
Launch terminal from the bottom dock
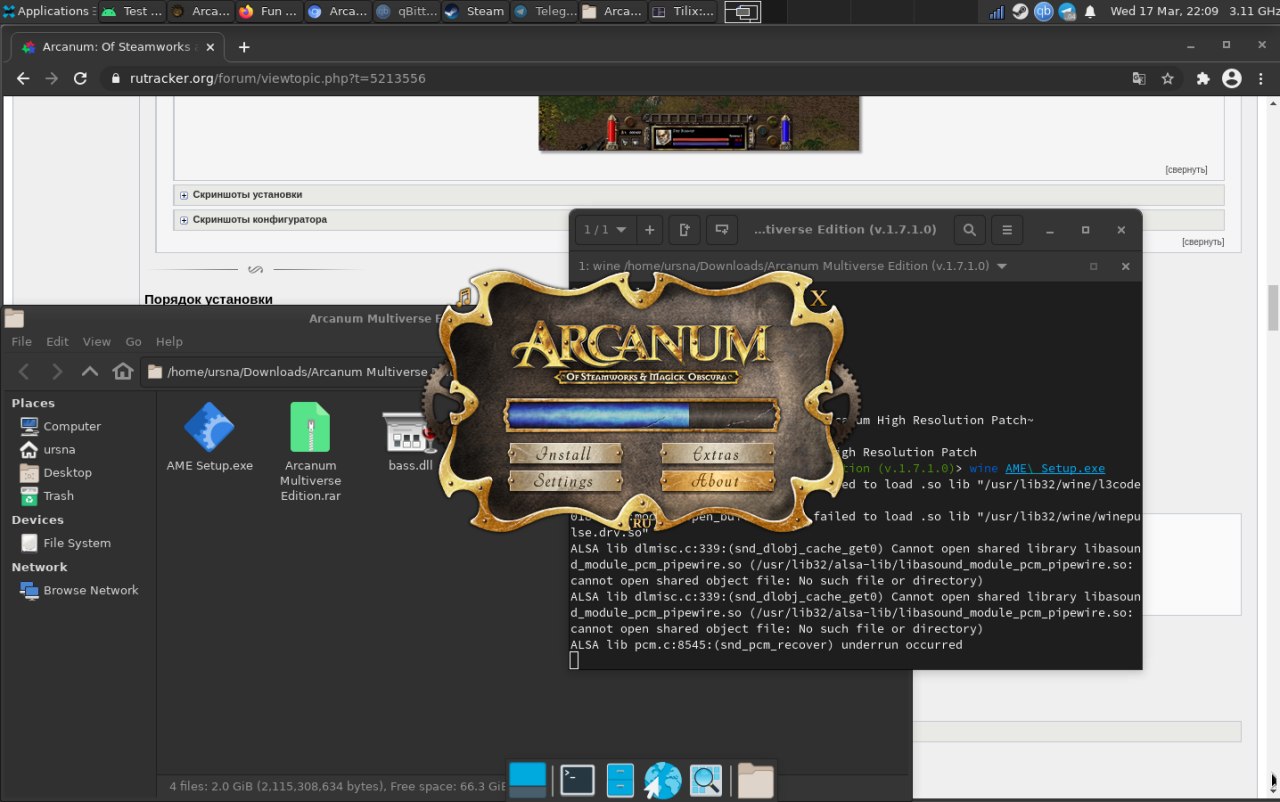tap(578, 779)
